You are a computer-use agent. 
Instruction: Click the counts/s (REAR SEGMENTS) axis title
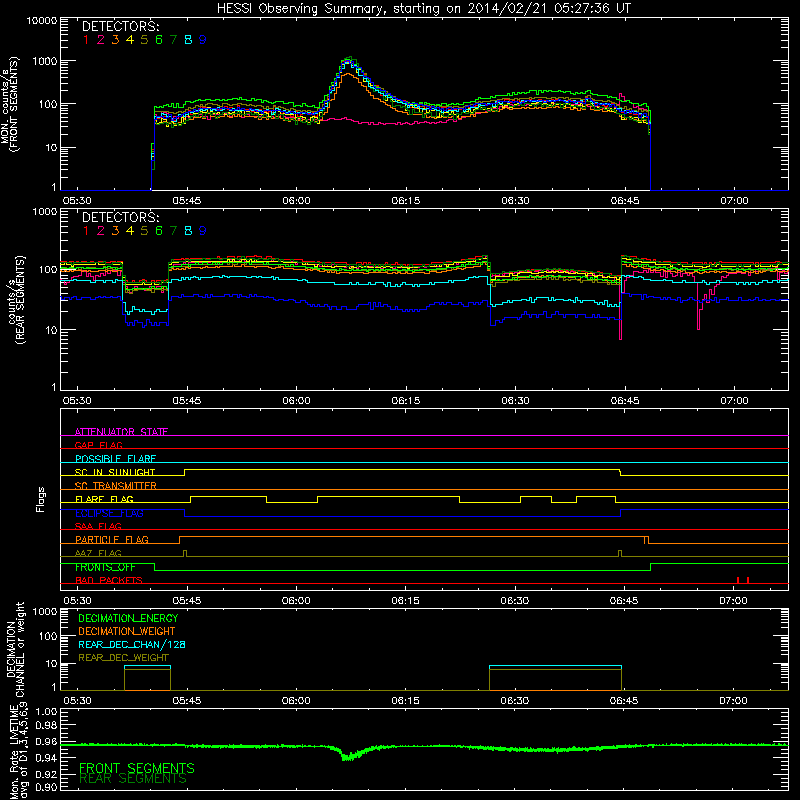pos(16,300)
